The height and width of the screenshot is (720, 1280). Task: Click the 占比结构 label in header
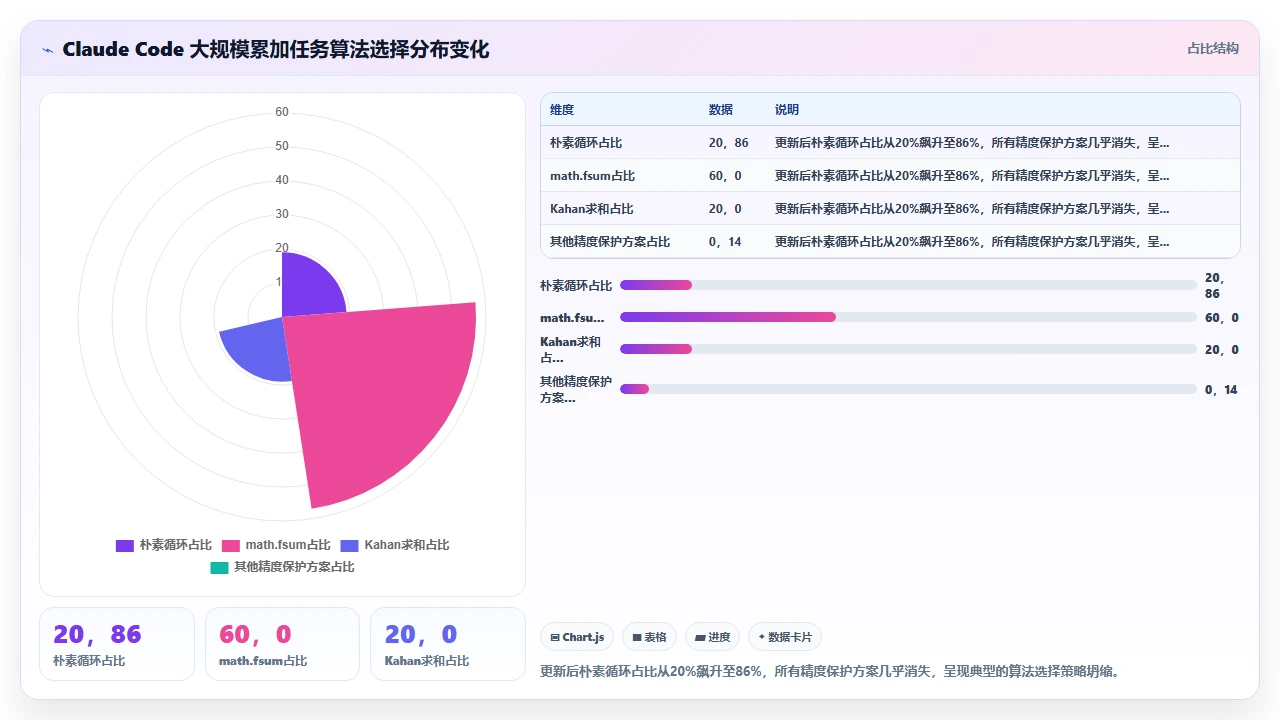[1213, 48]
